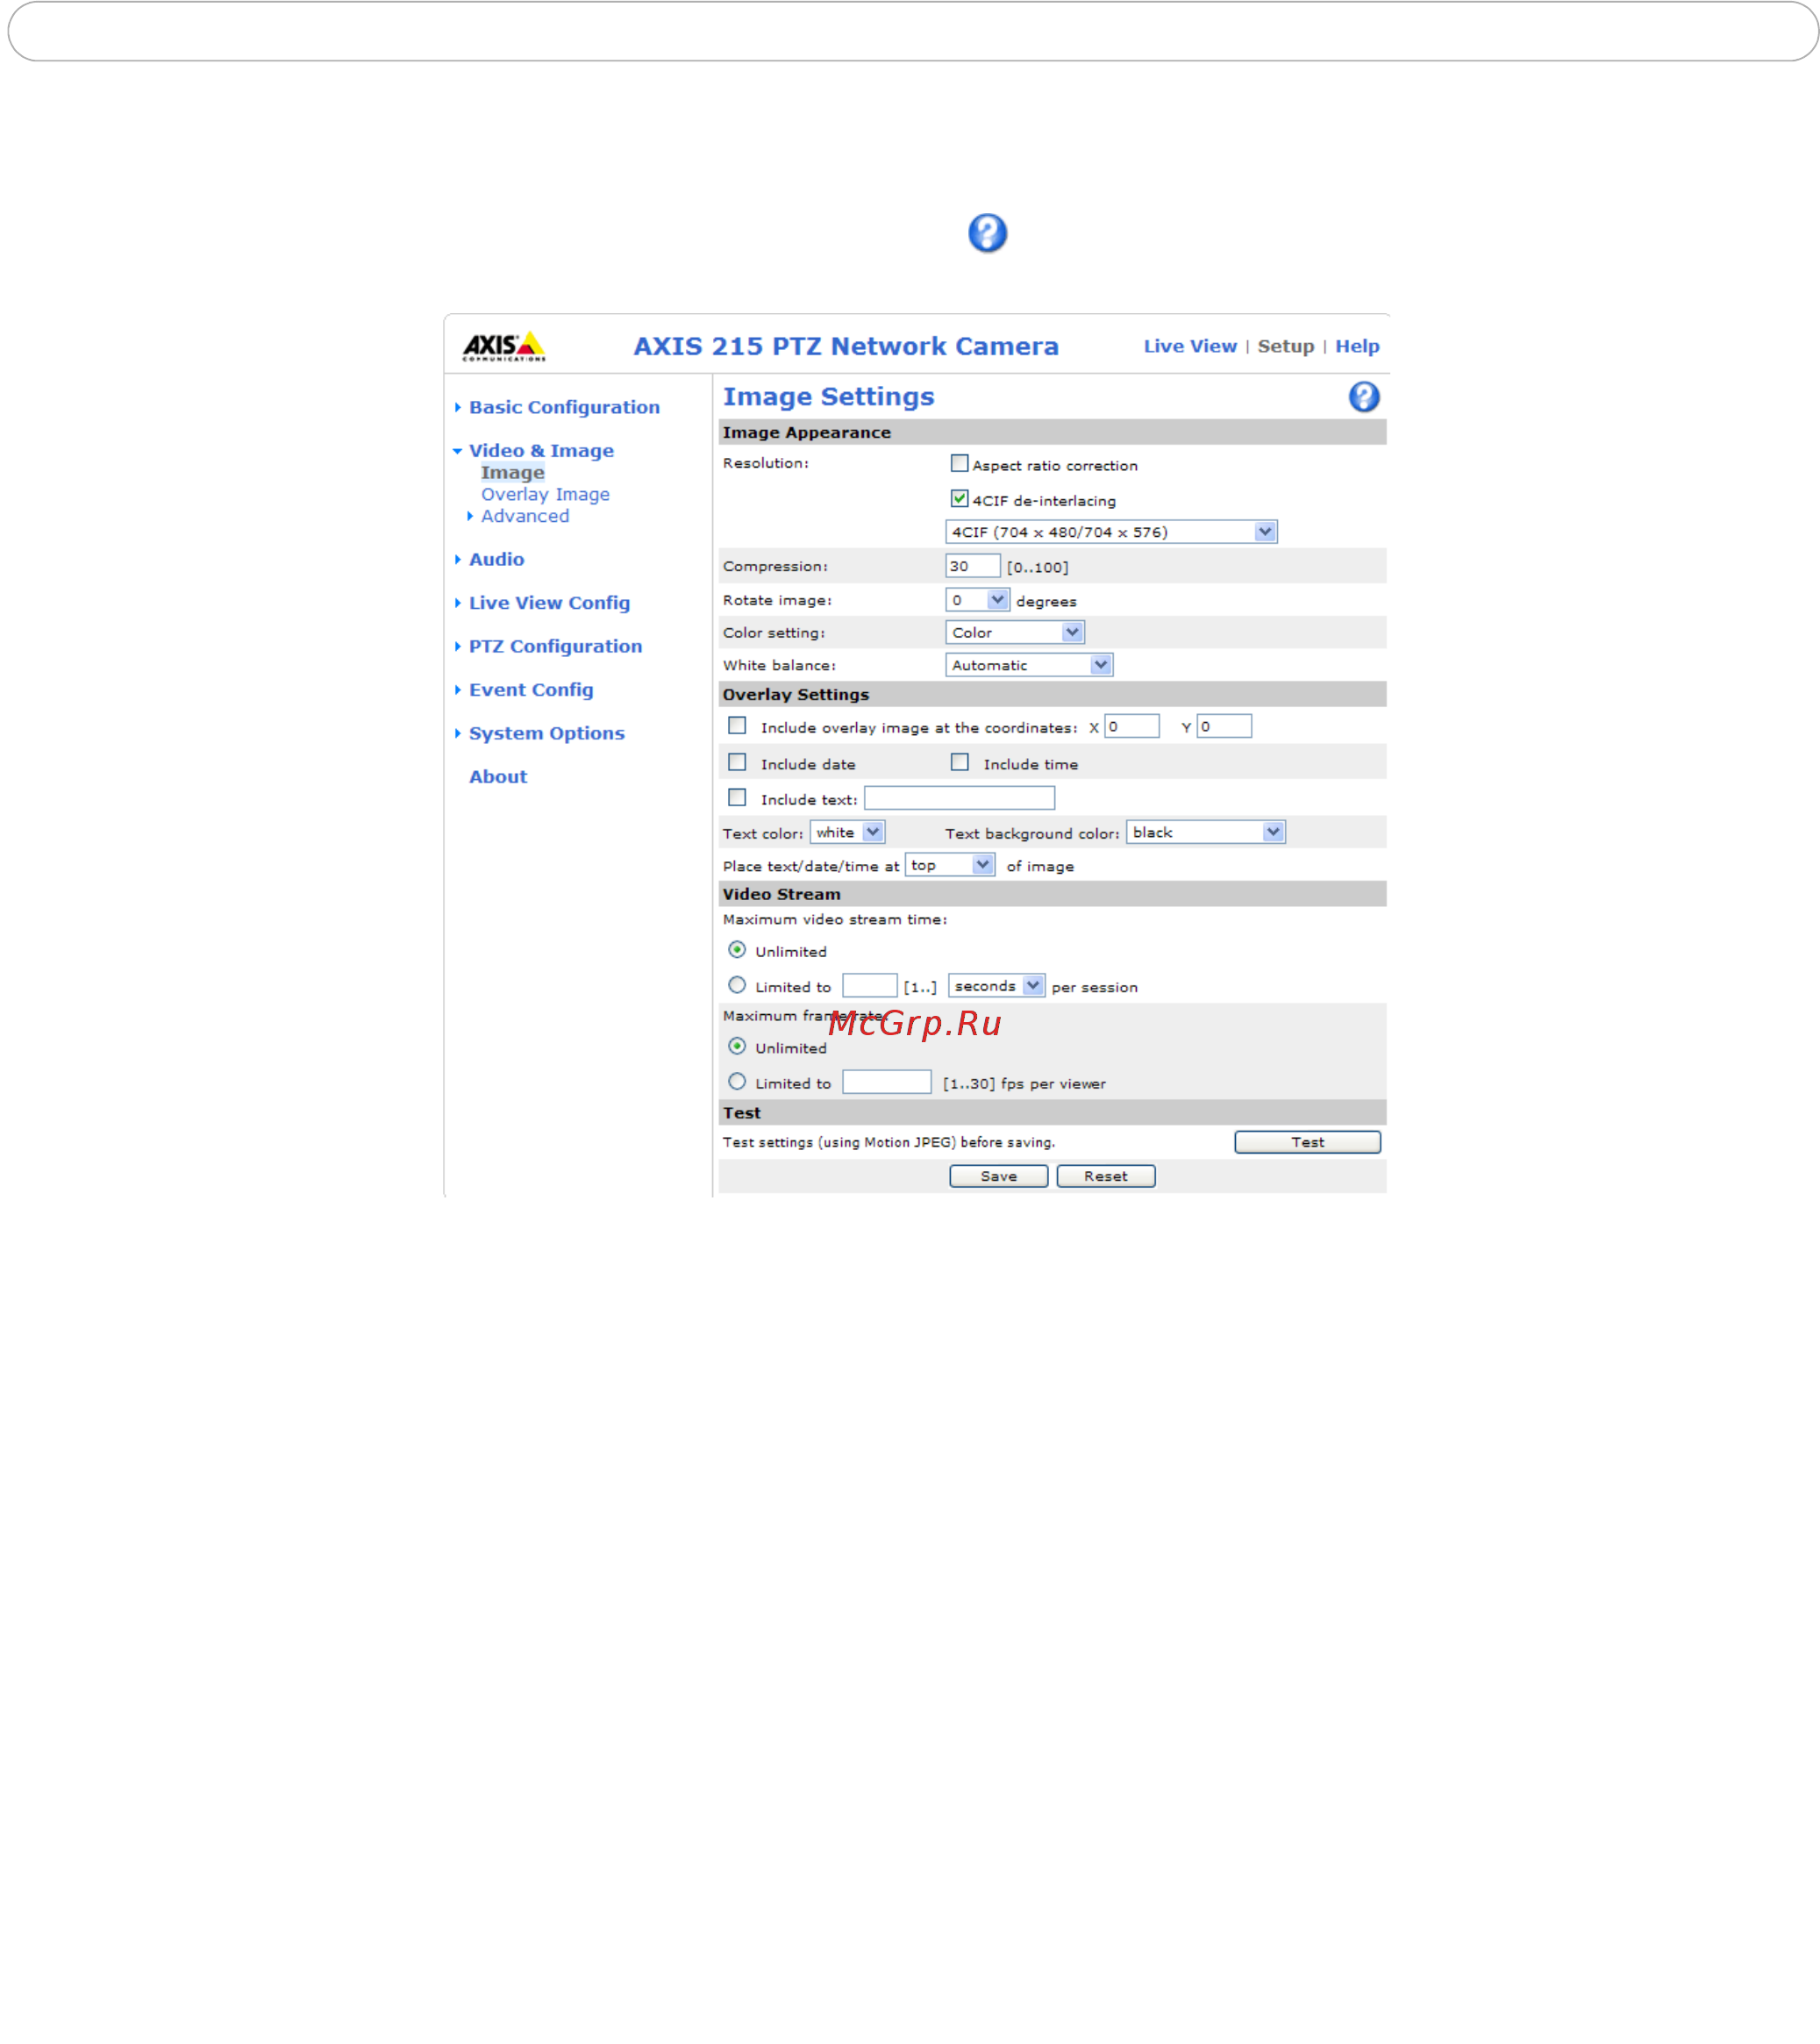Open the seconds unit dropdown
Viewport: 1820px width, 2044px height.
[996, 986]
